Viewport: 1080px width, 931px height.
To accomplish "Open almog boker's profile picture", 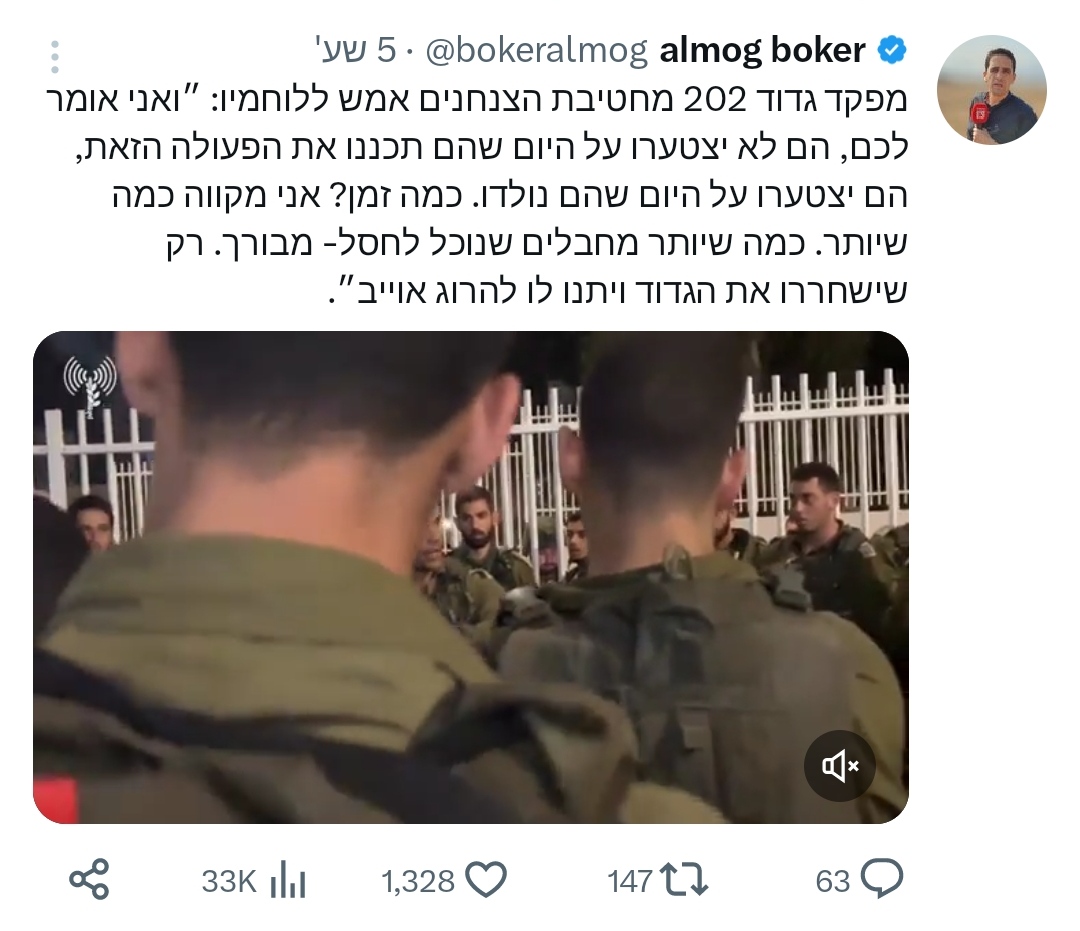I will [992, 90].
